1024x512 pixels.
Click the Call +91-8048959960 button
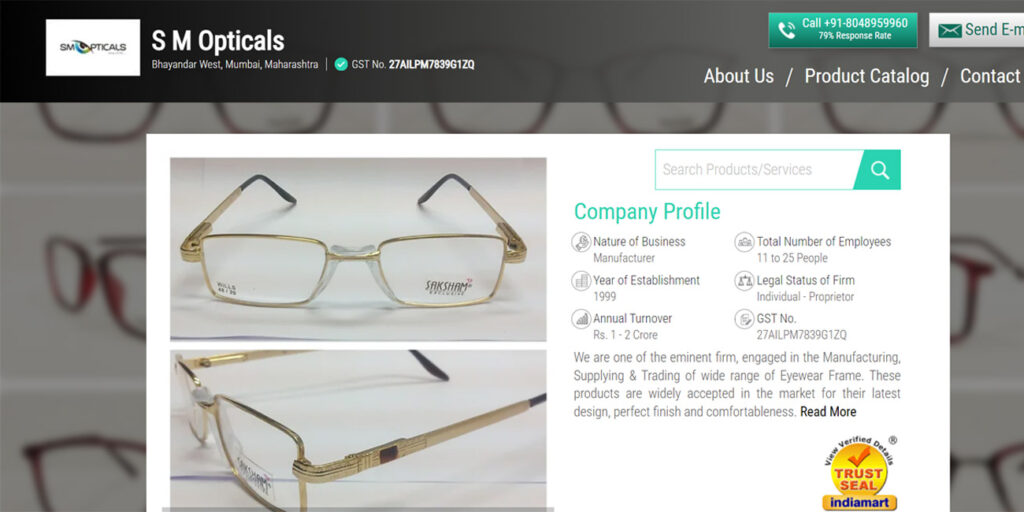[x=842, y=30]
